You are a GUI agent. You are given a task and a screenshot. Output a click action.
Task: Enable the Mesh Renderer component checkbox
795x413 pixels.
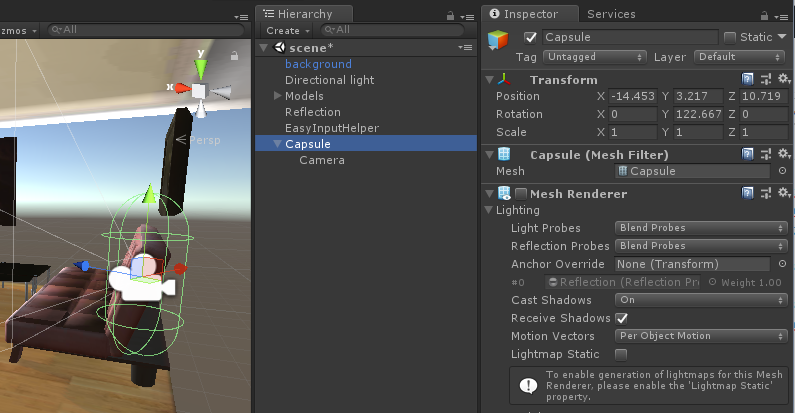tap(520, 193)
